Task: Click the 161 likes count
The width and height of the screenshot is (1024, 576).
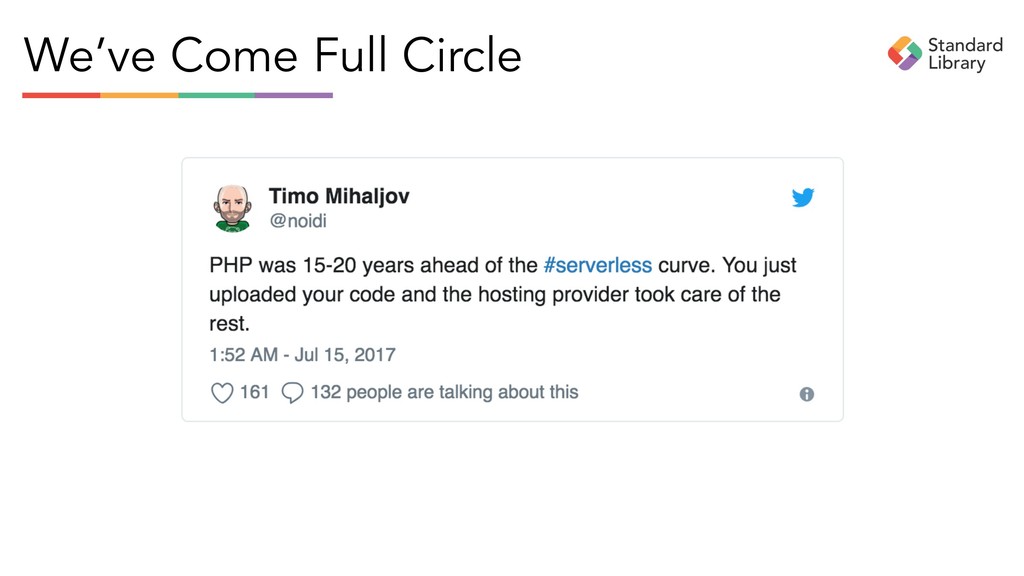Action: pos(255,392)
